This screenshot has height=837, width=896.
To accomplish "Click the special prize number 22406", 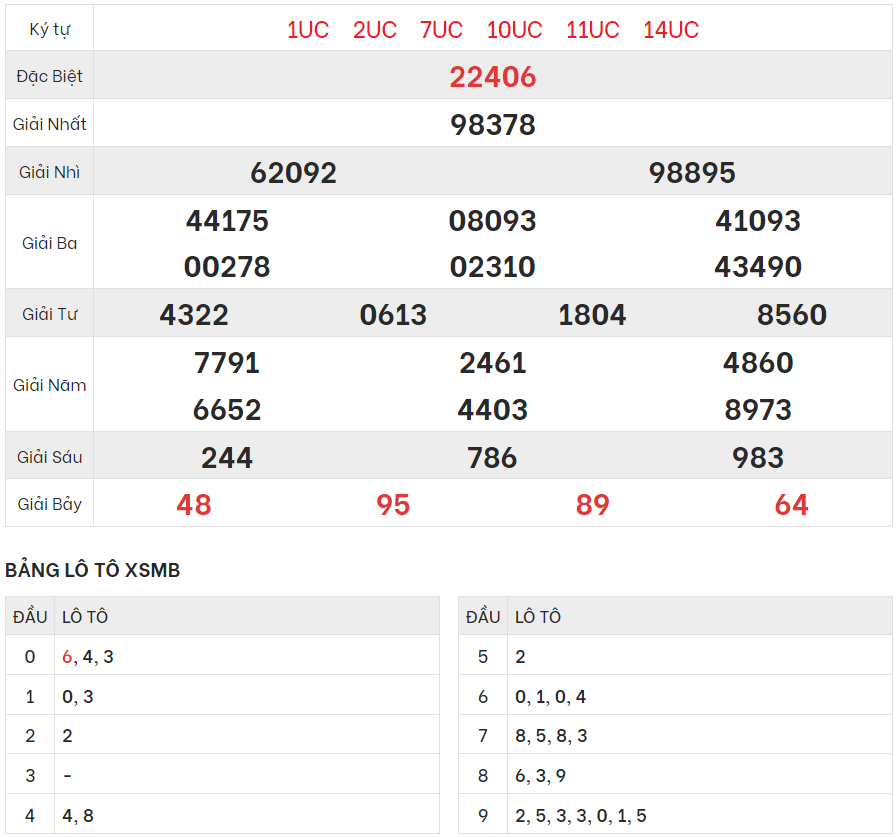I will click(x=493, y=77).
